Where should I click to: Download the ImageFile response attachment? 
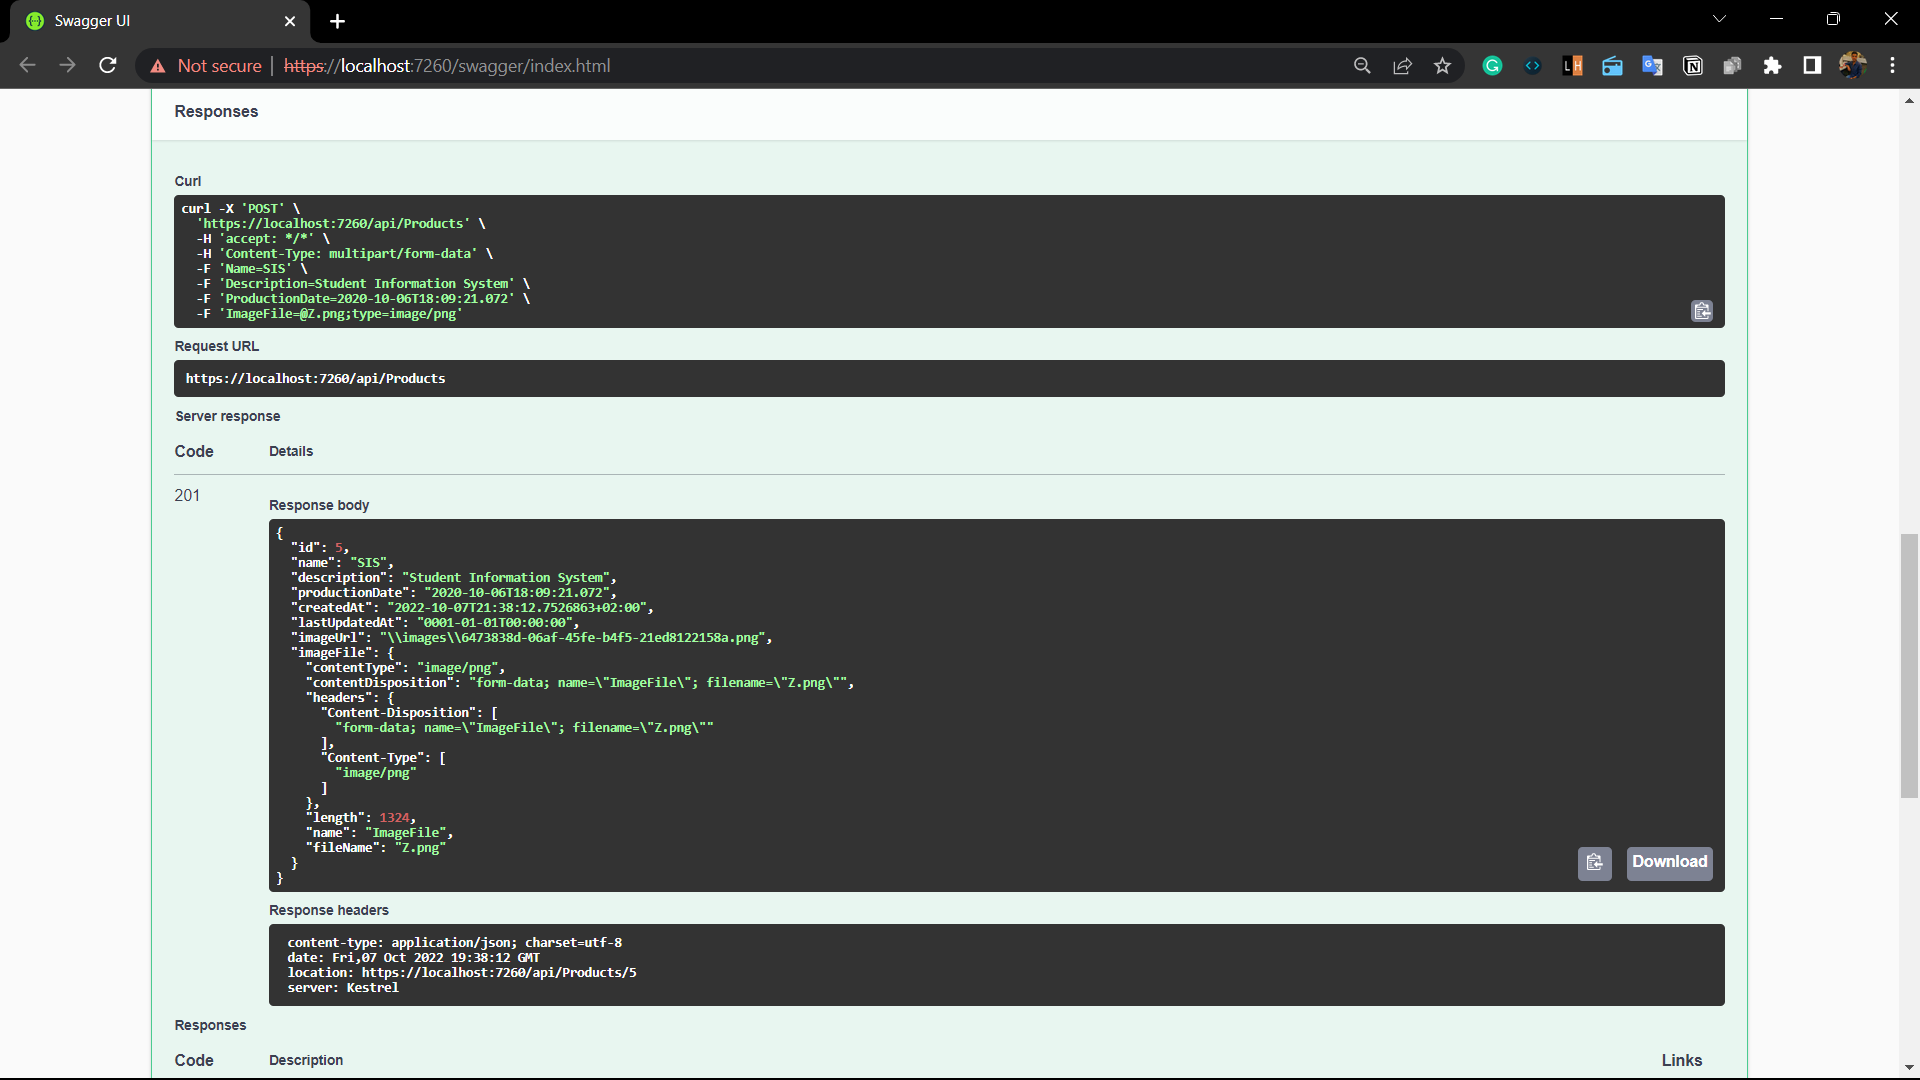point(1668,863)
